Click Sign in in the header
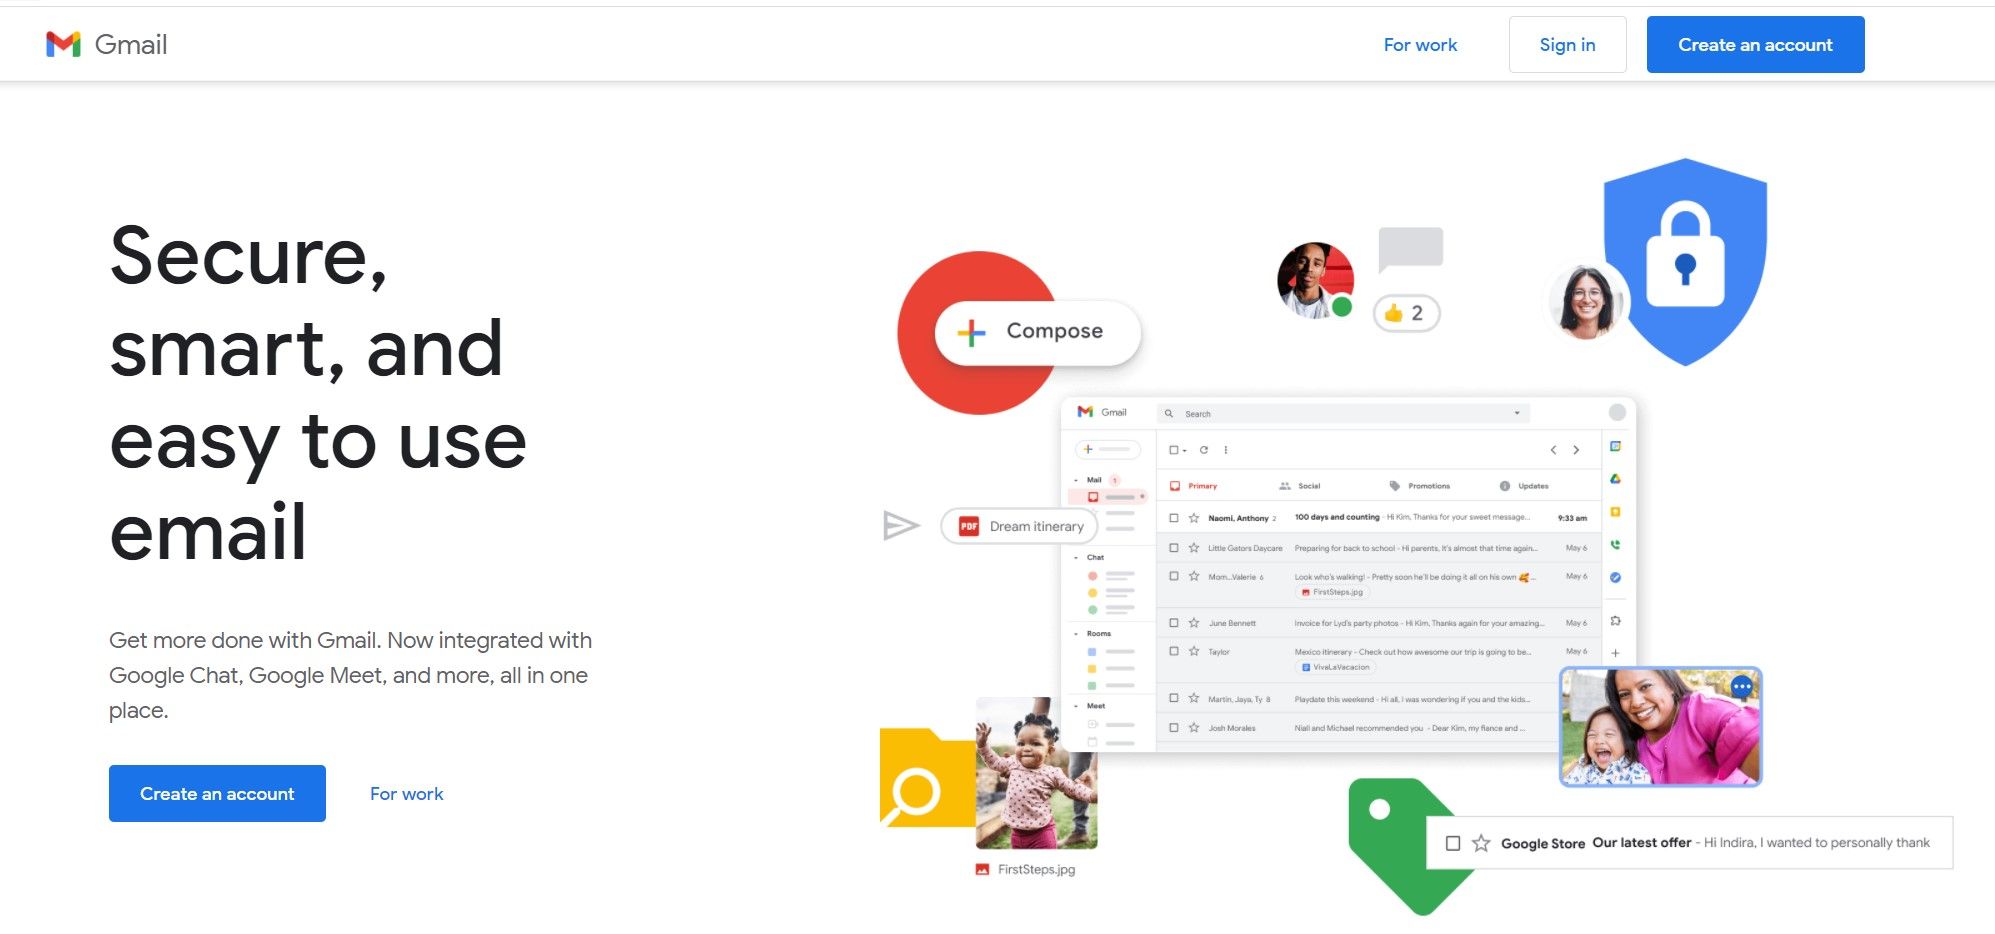This screenshot has height=934, width=1995. point(1567,44)
